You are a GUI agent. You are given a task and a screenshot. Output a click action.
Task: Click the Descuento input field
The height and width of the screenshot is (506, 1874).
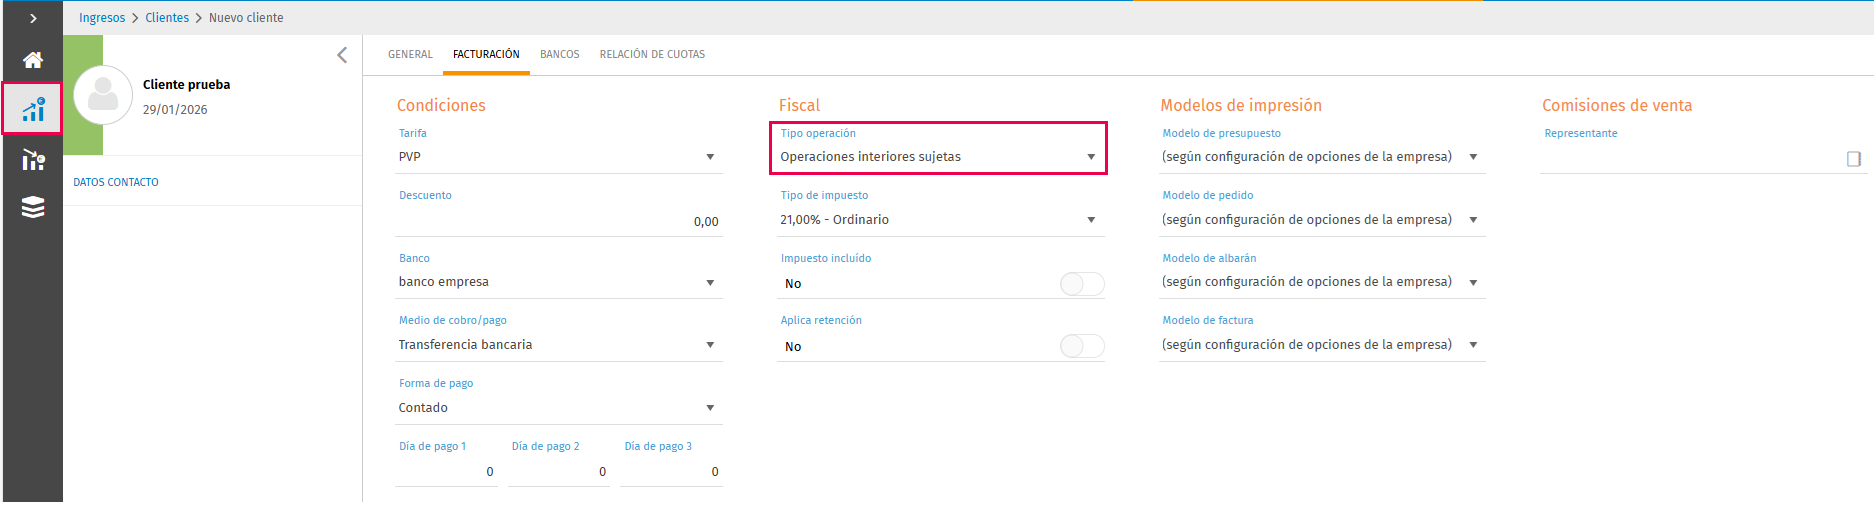point(558,222)
